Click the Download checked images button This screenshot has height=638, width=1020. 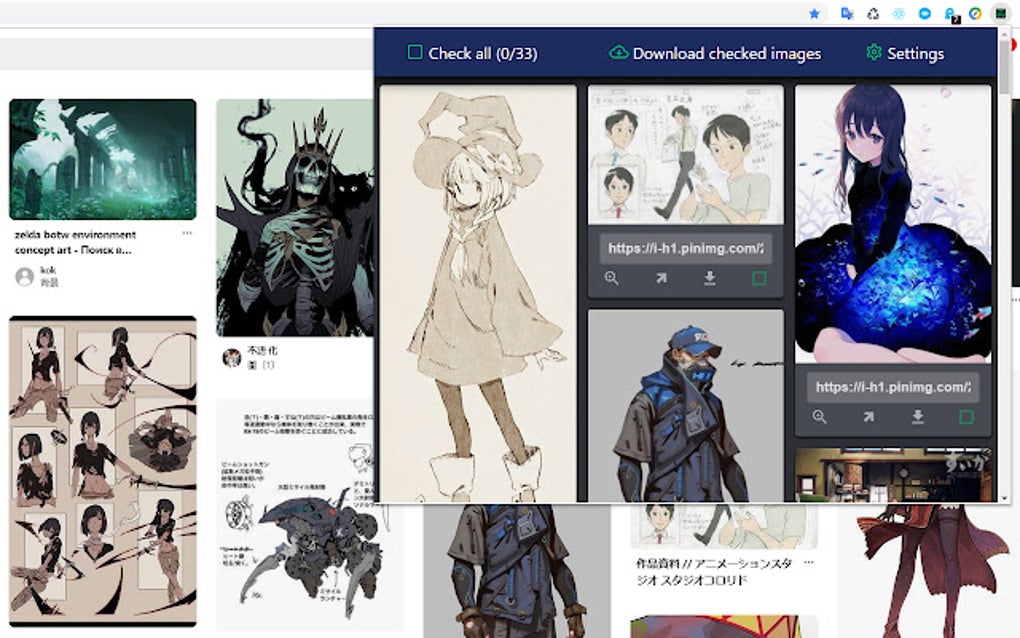714,53
